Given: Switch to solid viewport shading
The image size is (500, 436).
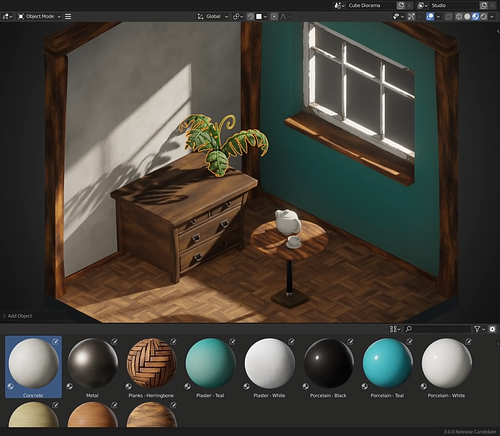Looking at the screenshot, I should click(467, 16).
